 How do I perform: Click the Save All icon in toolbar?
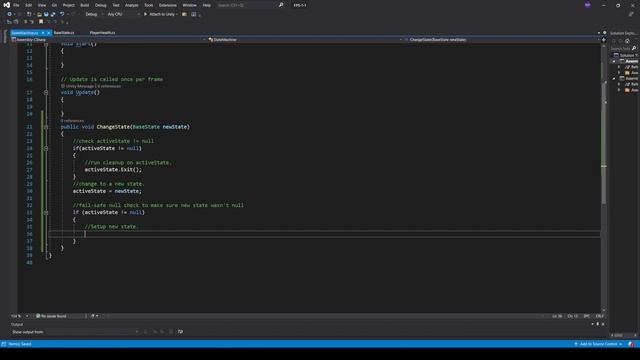53,14
